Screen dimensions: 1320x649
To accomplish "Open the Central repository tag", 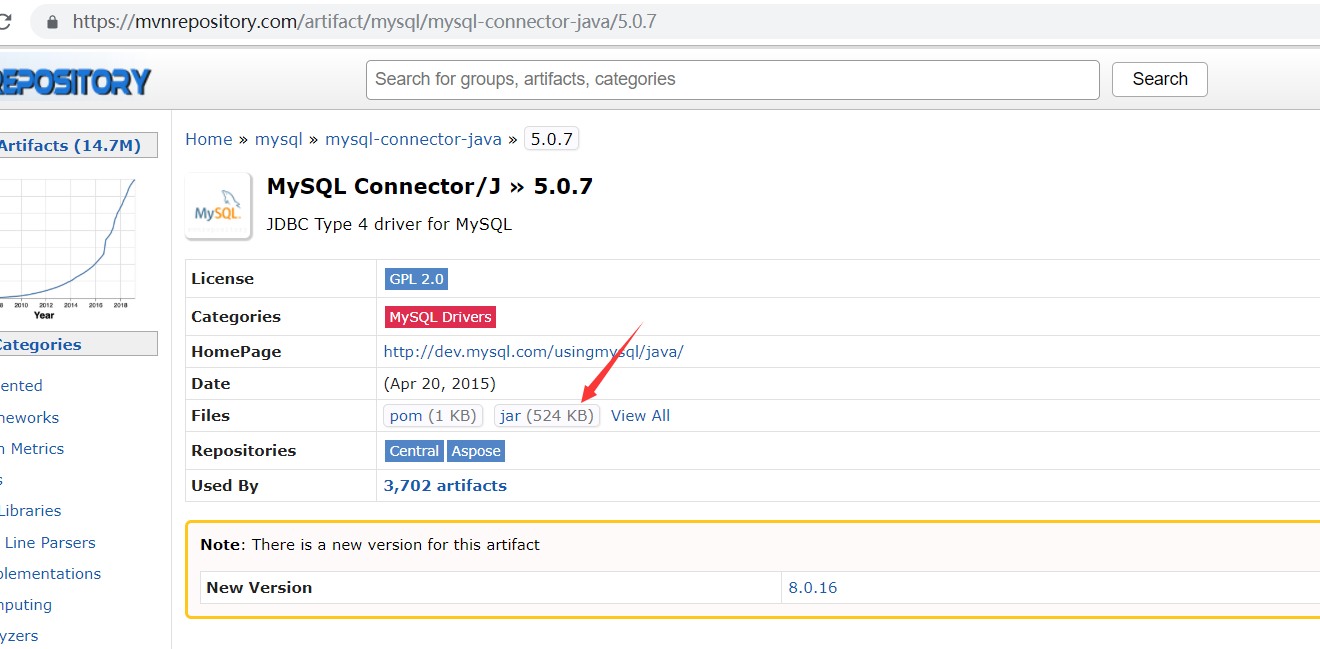I will (x=414, y=451).
